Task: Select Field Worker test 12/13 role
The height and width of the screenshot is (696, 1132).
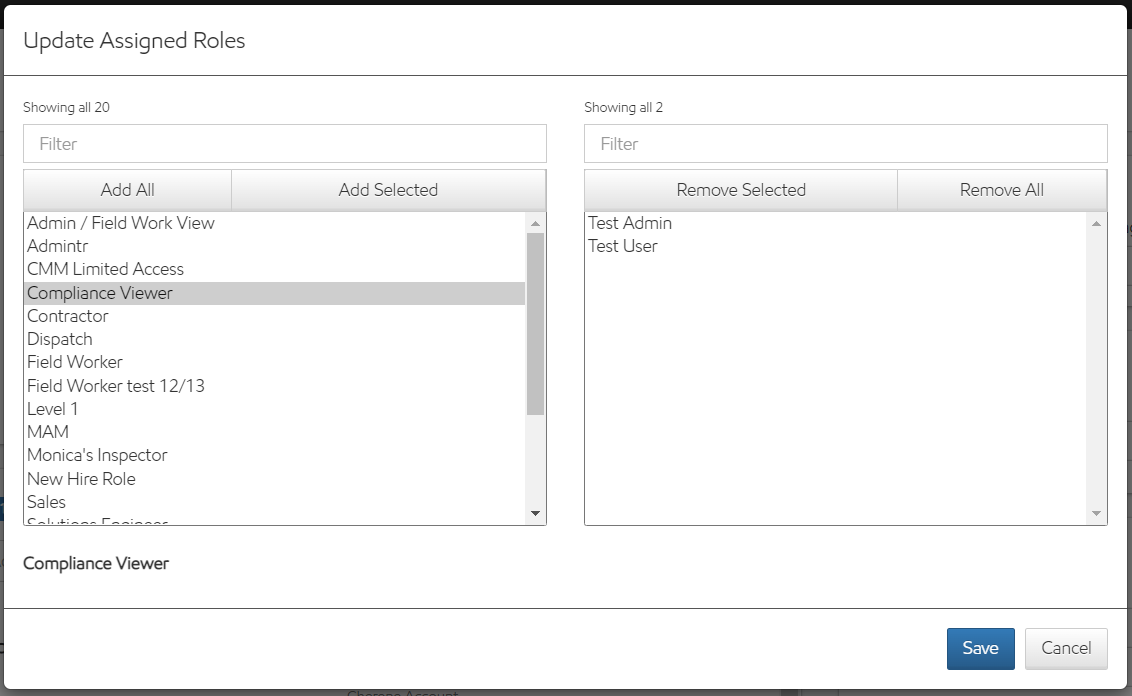Action: coord(116,386)
